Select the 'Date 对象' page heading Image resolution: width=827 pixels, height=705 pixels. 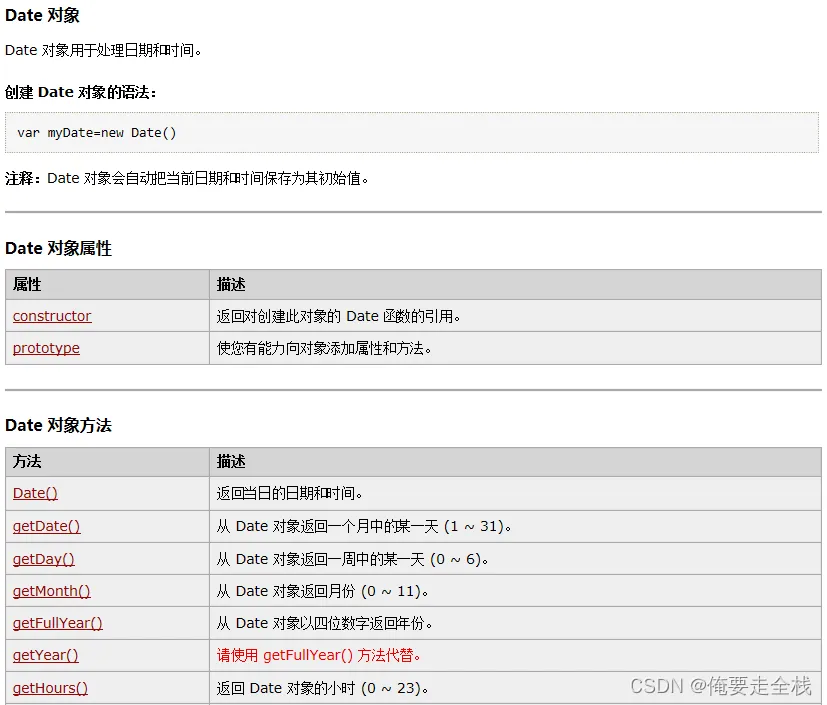(42, 15)
